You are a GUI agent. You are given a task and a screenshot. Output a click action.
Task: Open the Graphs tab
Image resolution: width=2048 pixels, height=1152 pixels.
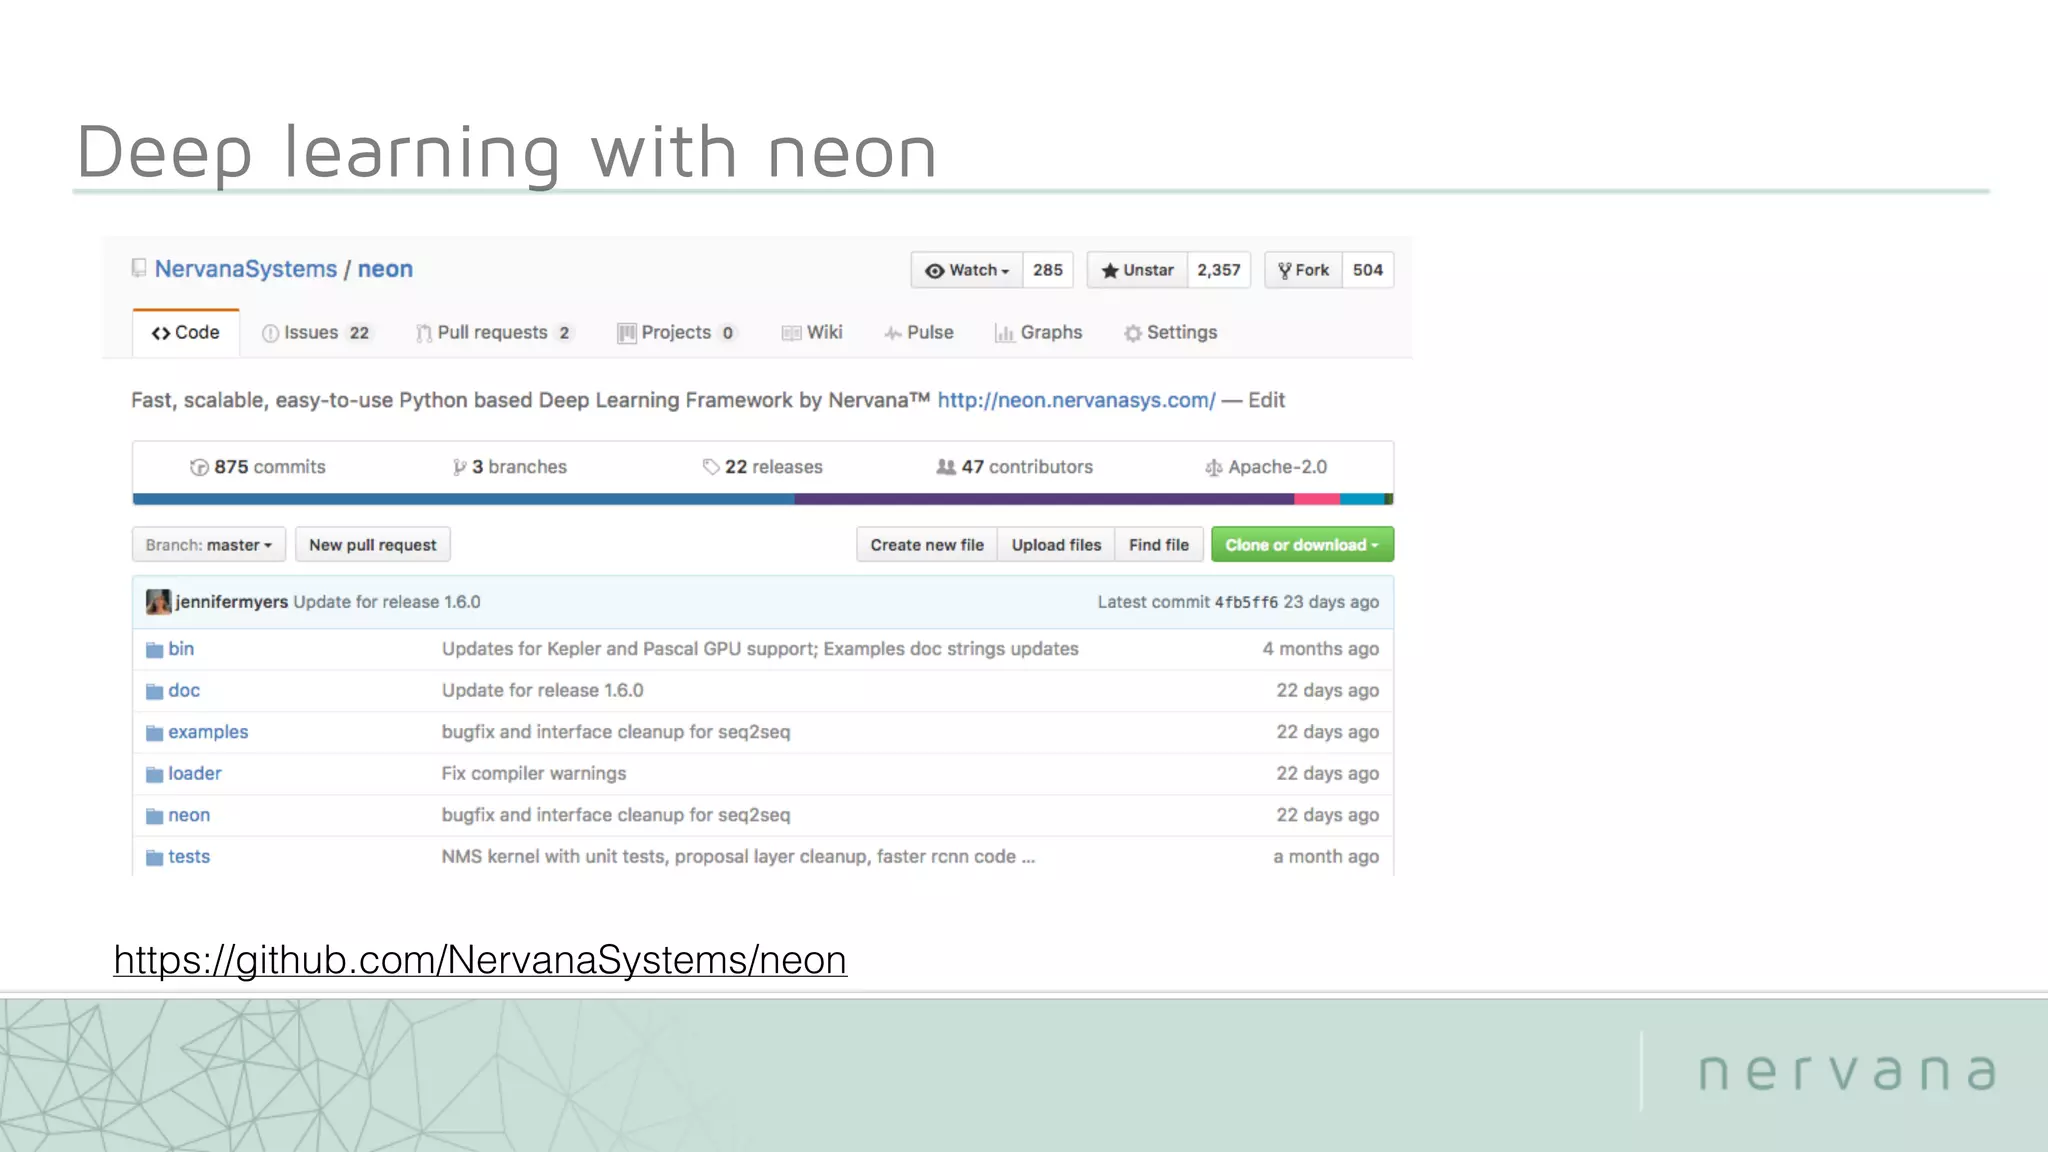[x=1039, y=333]
